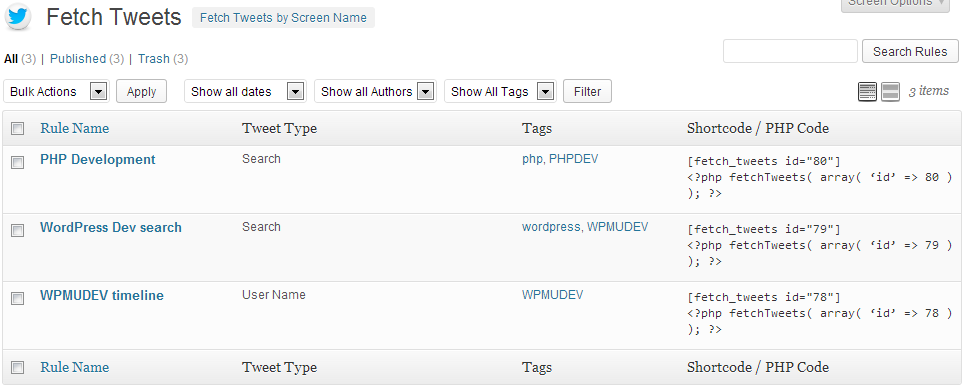The height and width of the screenshot is (390, 967).
Task: Open the Show all Authors dropdown
Action: [x=375, y=91]
